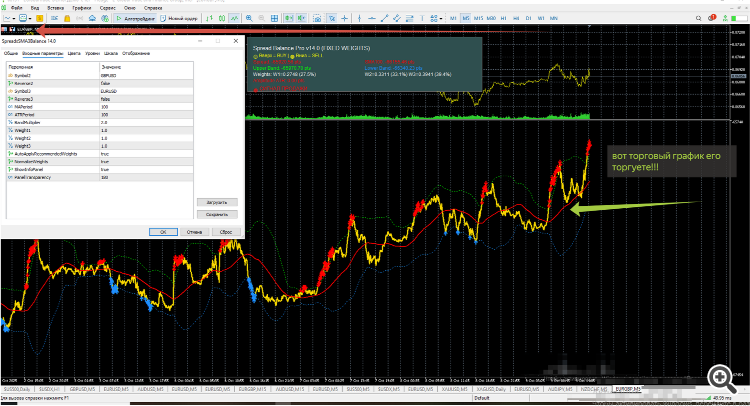The height and width of the screenshot is (406, 750).
Task: Select the AutoApplyRecommendedWeights parameter row
Action: click(100, 154)
